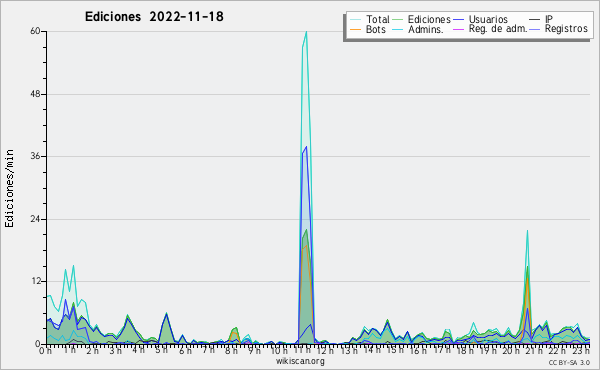The width and height of the screenshot is (600, 370).
Task: Click the '15 h' x-axis label
Action: pyautogui.click(x=395, y=350)
